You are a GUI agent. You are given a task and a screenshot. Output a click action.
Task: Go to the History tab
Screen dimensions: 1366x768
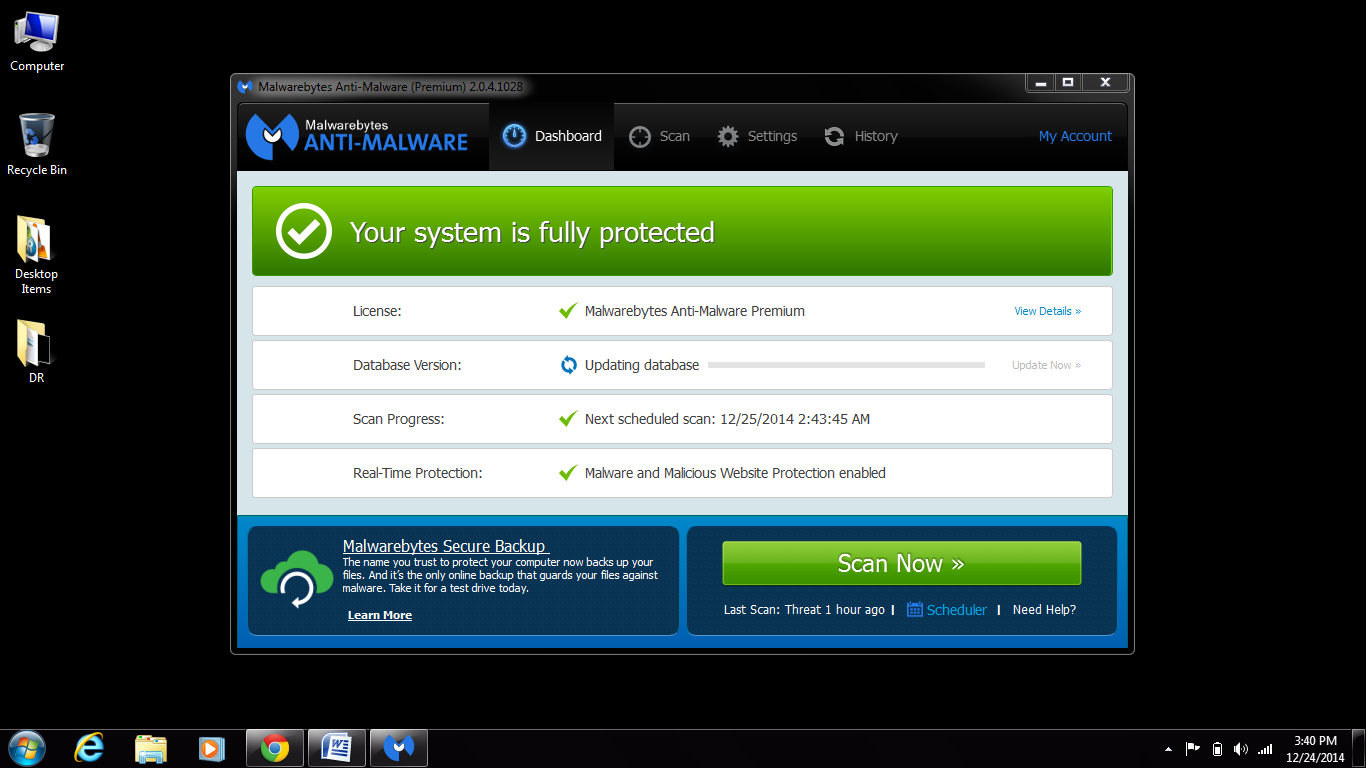tap(860, 136)
